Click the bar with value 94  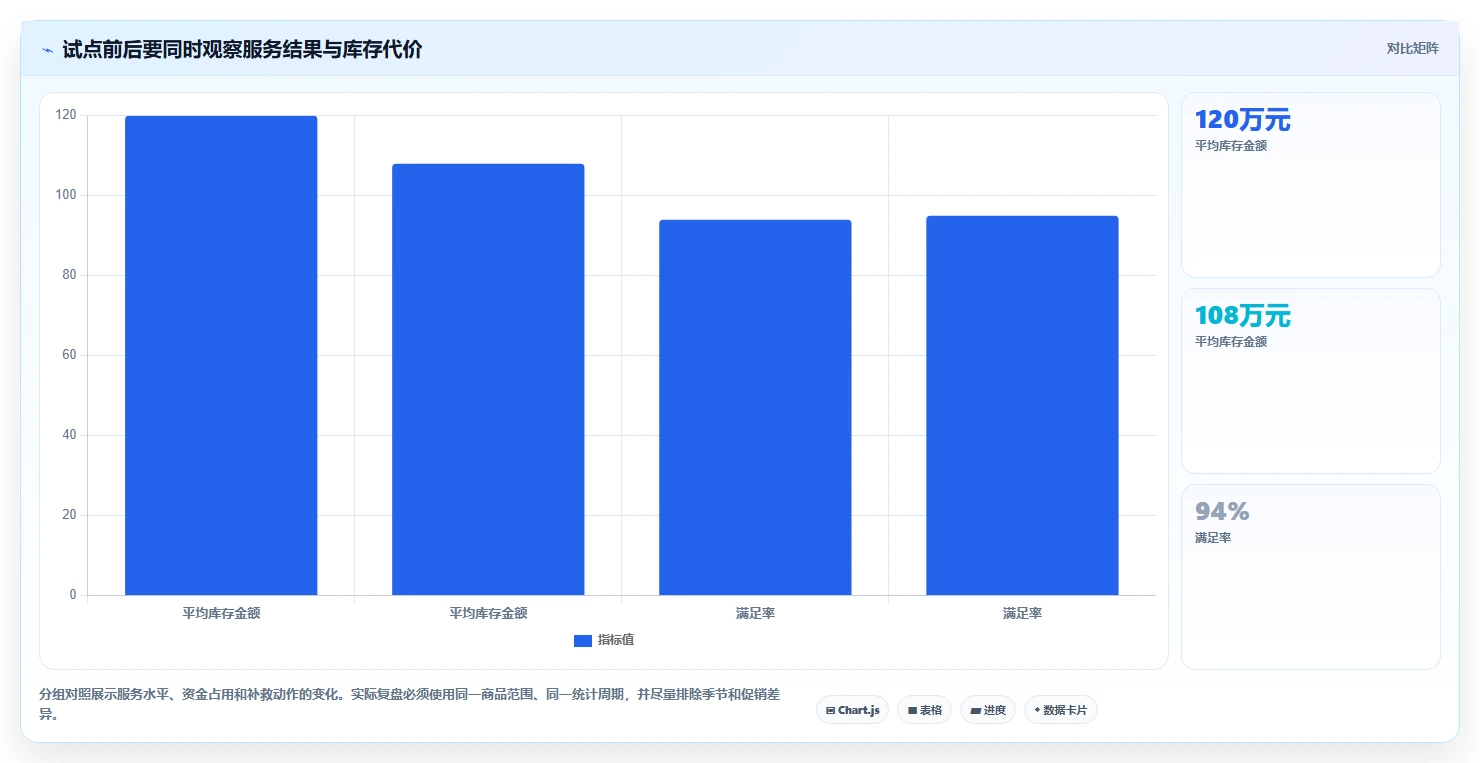point(755,408)
